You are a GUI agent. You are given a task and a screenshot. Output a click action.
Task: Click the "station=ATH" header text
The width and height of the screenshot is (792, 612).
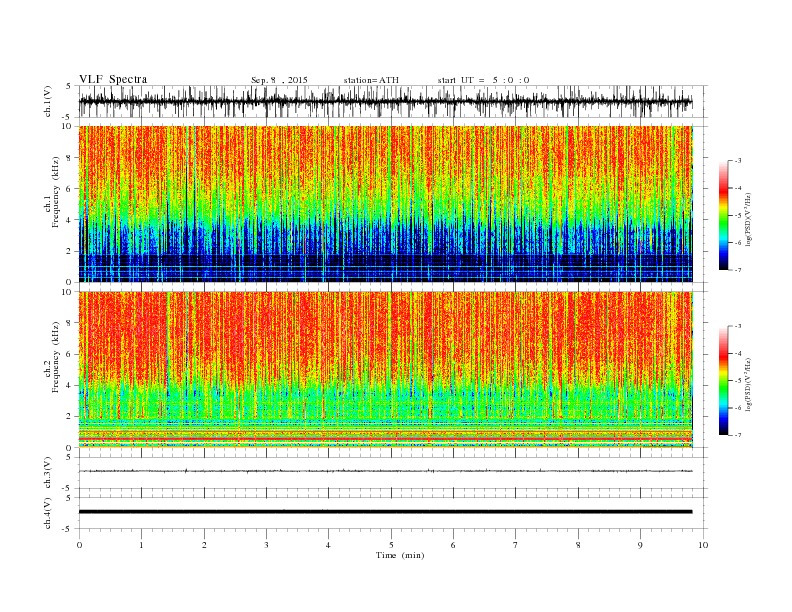(x=371, y=80)
